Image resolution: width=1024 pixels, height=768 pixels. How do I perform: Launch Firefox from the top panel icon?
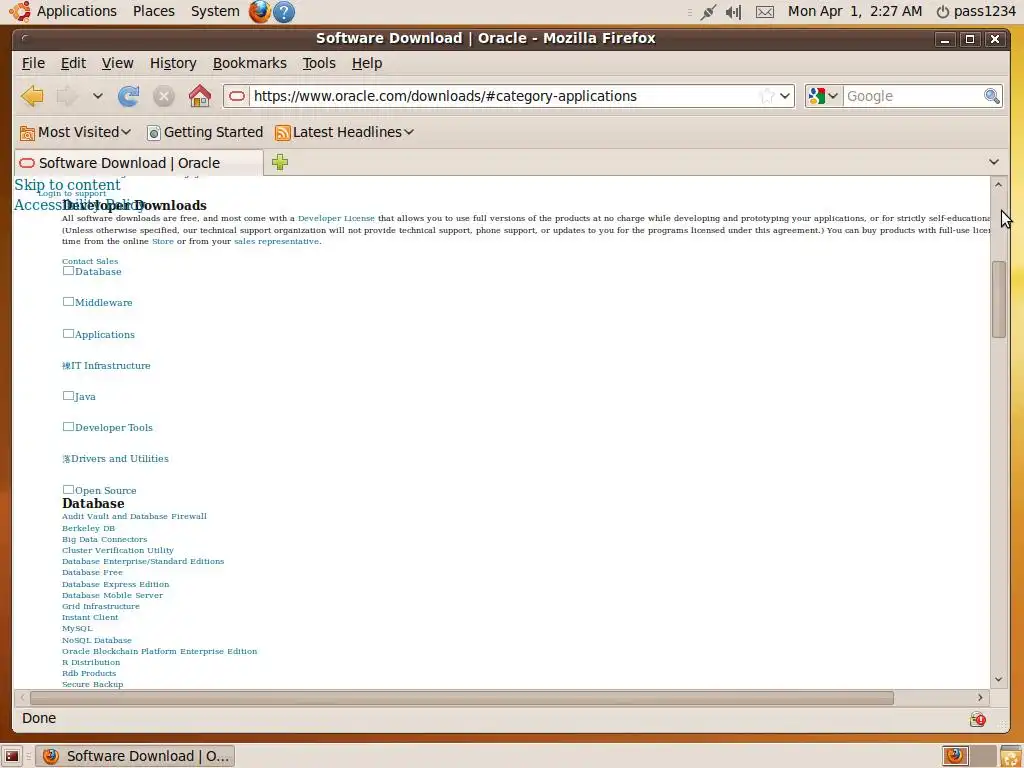point(260,11)
